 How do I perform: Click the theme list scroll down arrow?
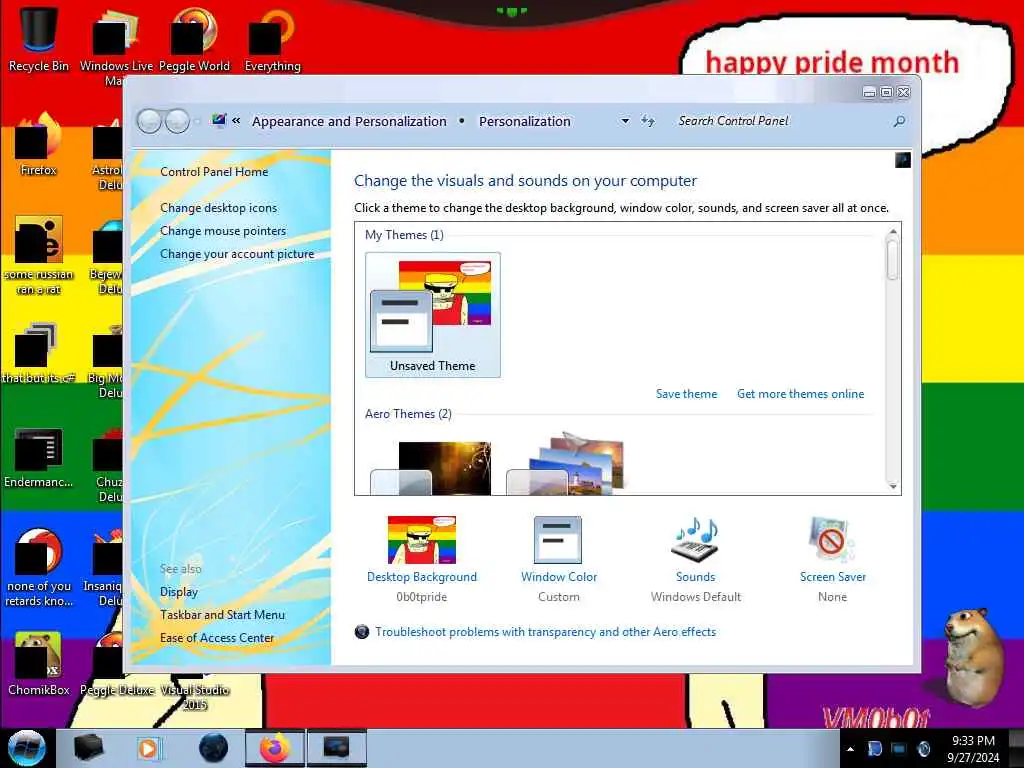tap(893, 487)
